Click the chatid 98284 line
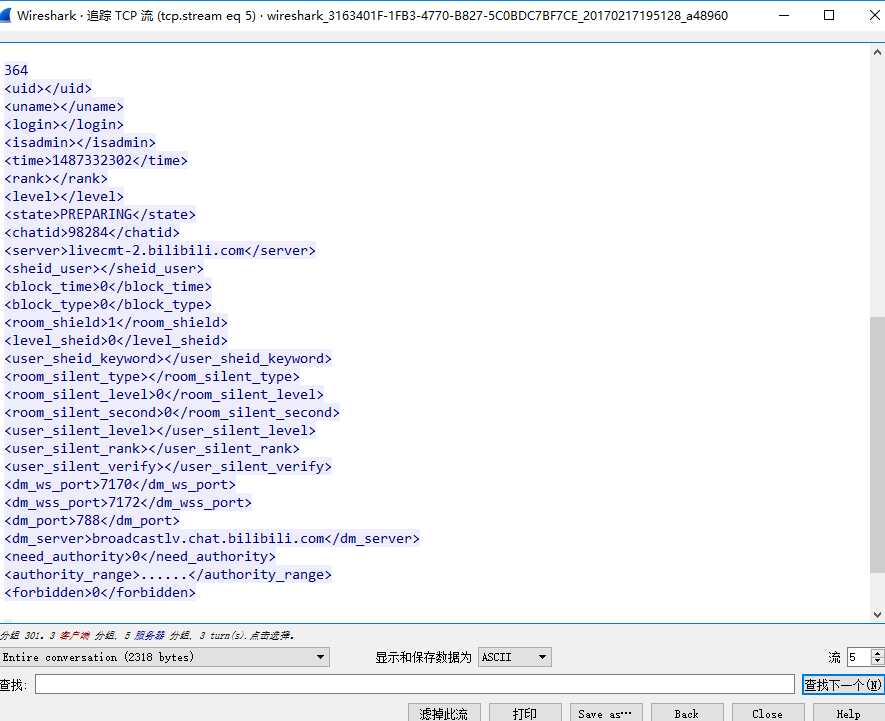Image resolution: width=885 pixels, height=721 pixels. [92, 233]
